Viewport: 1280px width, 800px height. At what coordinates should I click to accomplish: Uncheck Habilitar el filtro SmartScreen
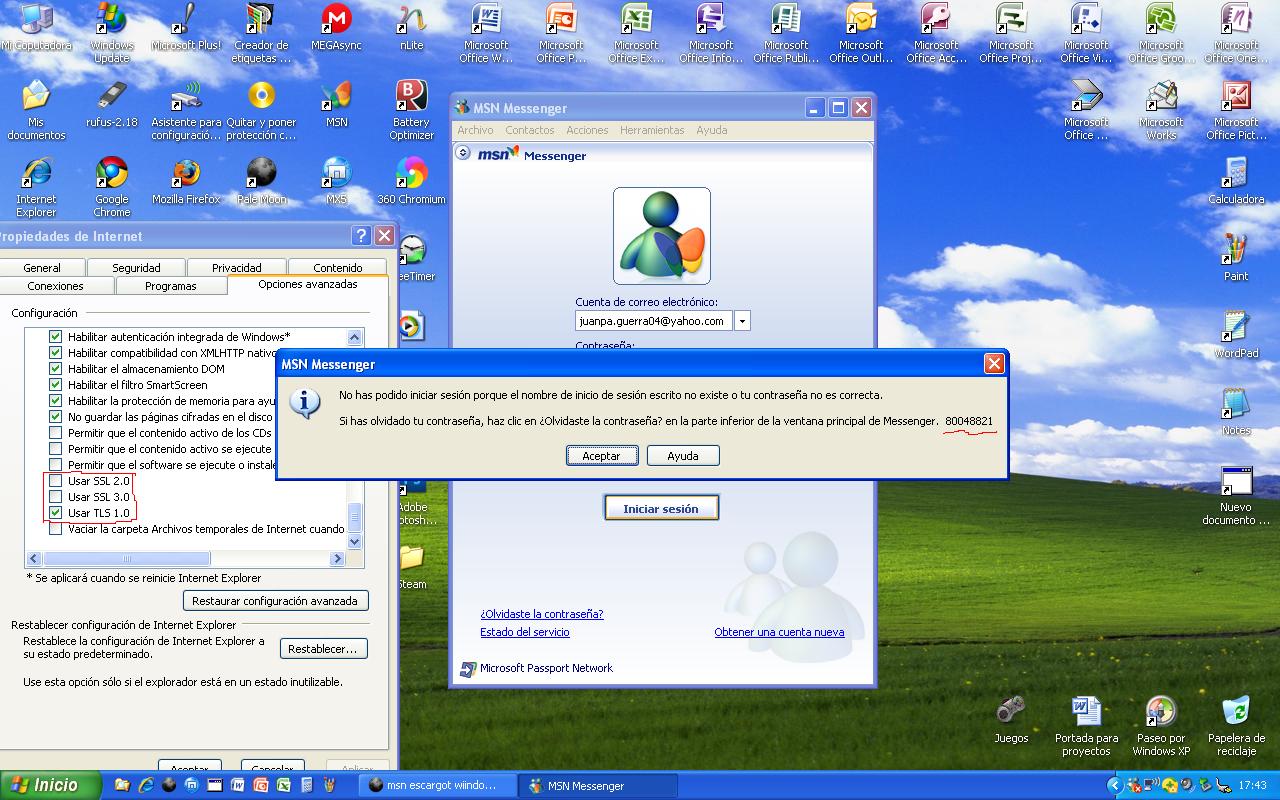[56, 385]
